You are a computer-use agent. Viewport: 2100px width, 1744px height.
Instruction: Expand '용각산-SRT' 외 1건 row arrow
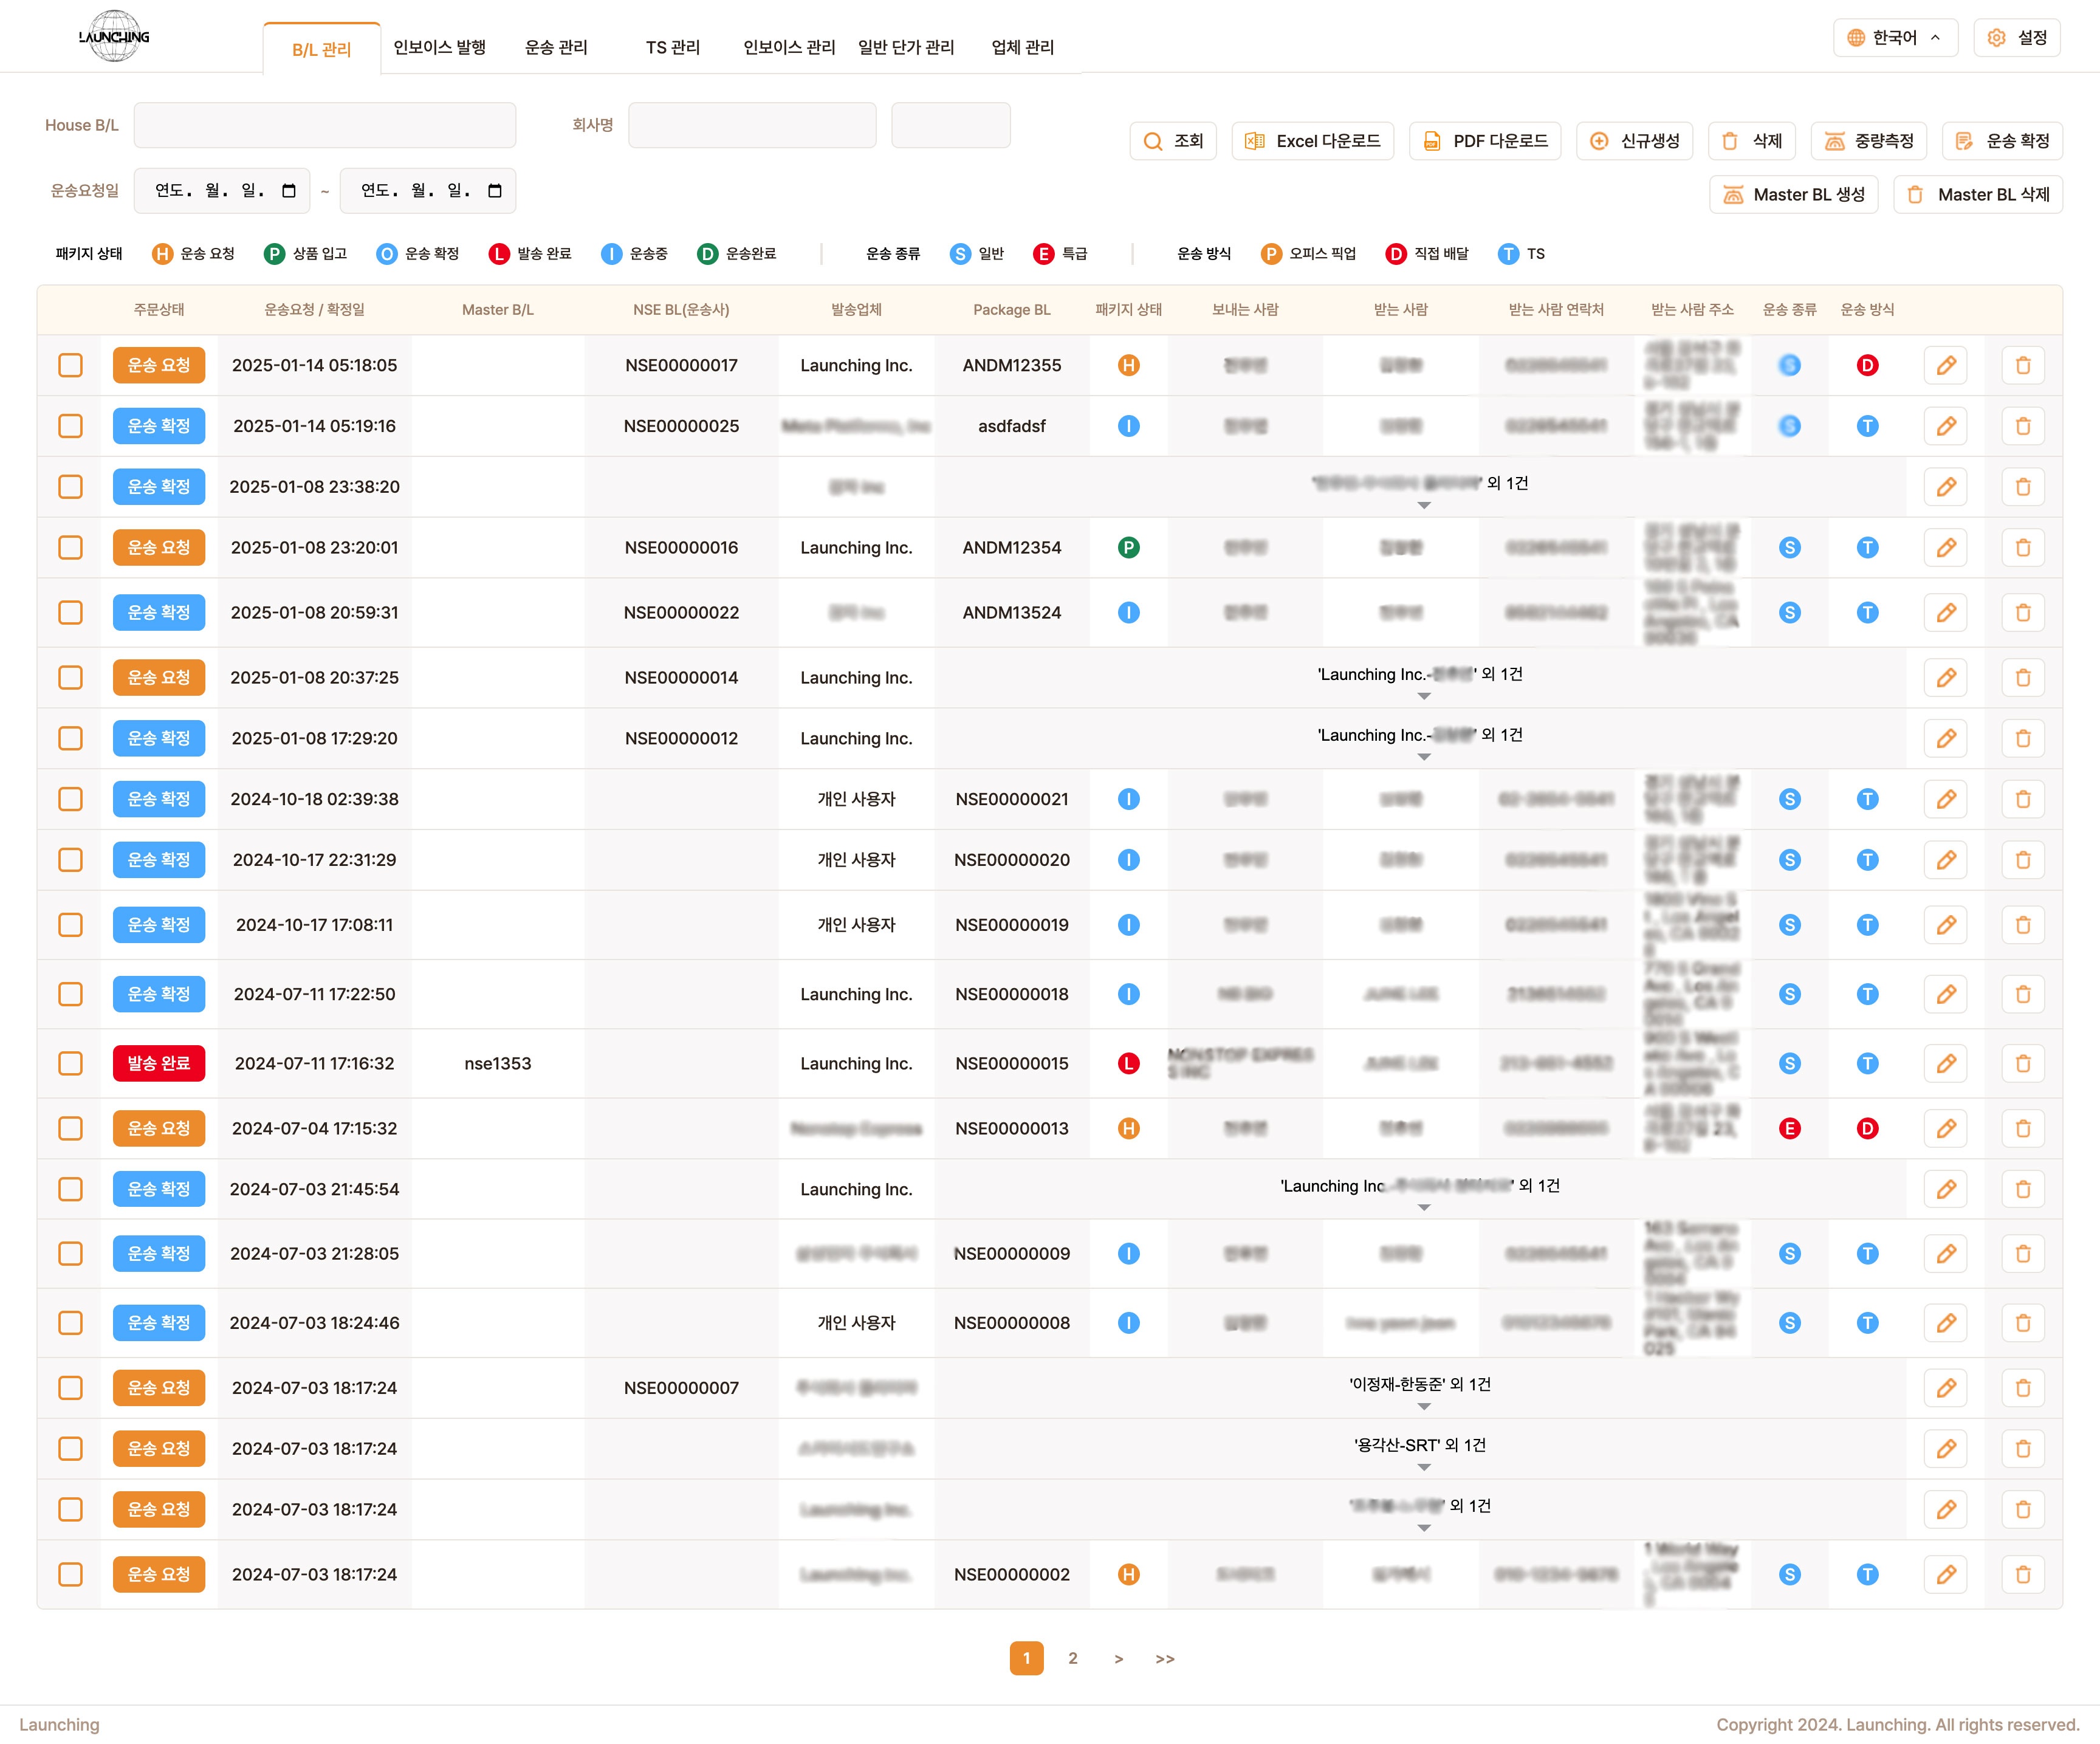[x=1424, y=1468]
